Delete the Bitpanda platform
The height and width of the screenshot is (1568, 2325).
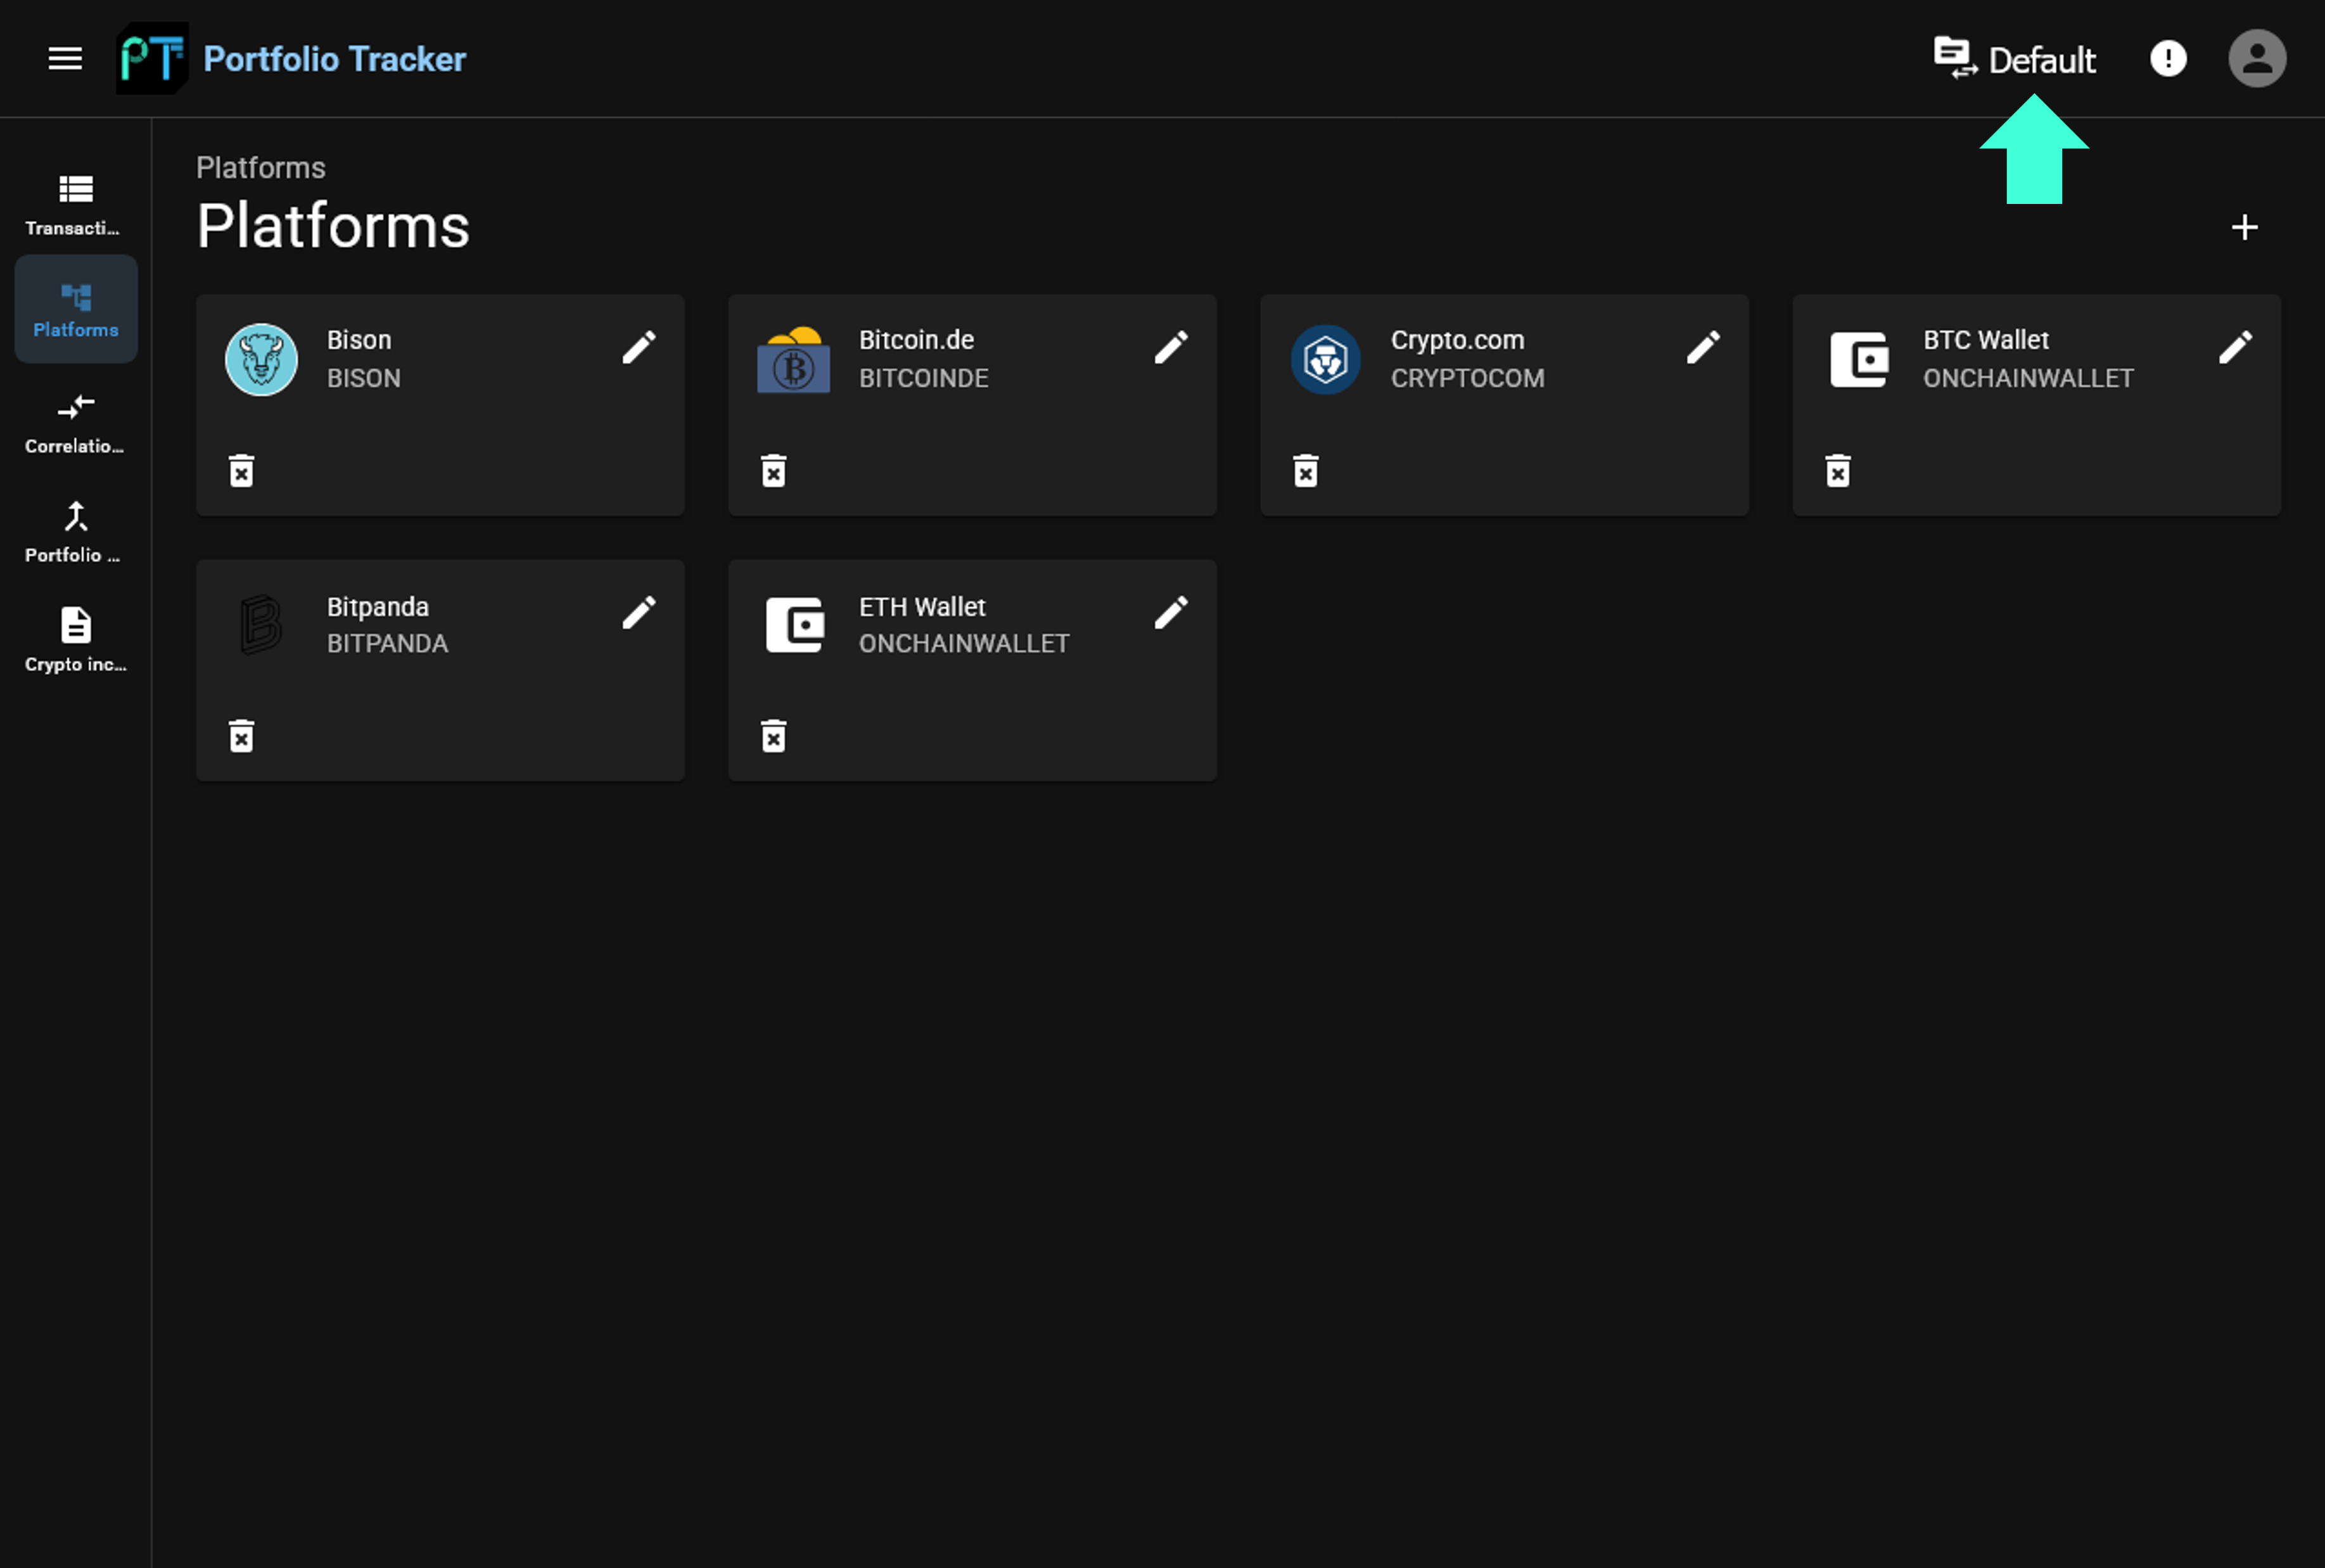point(242,736)
